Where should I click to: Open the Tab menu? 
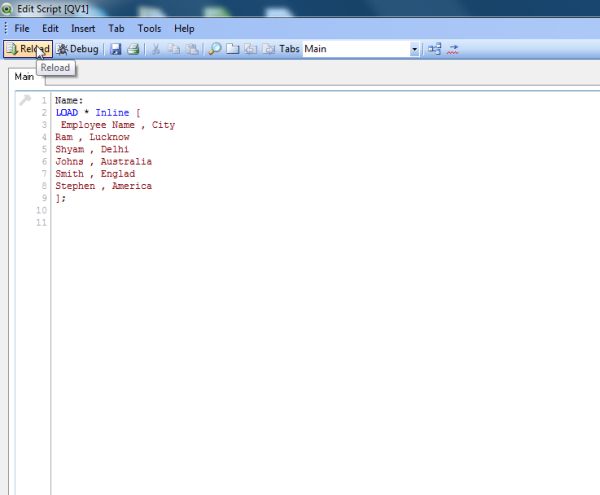(116, 29)
